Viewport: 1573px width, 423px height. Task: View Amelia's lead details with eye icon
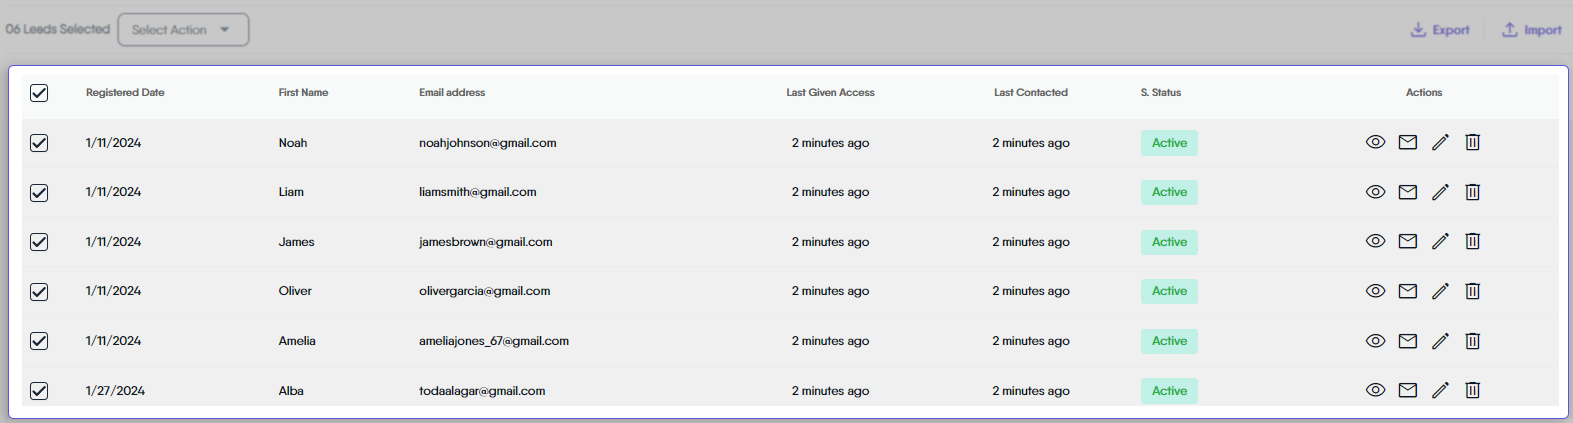[x=1375, y=341]
